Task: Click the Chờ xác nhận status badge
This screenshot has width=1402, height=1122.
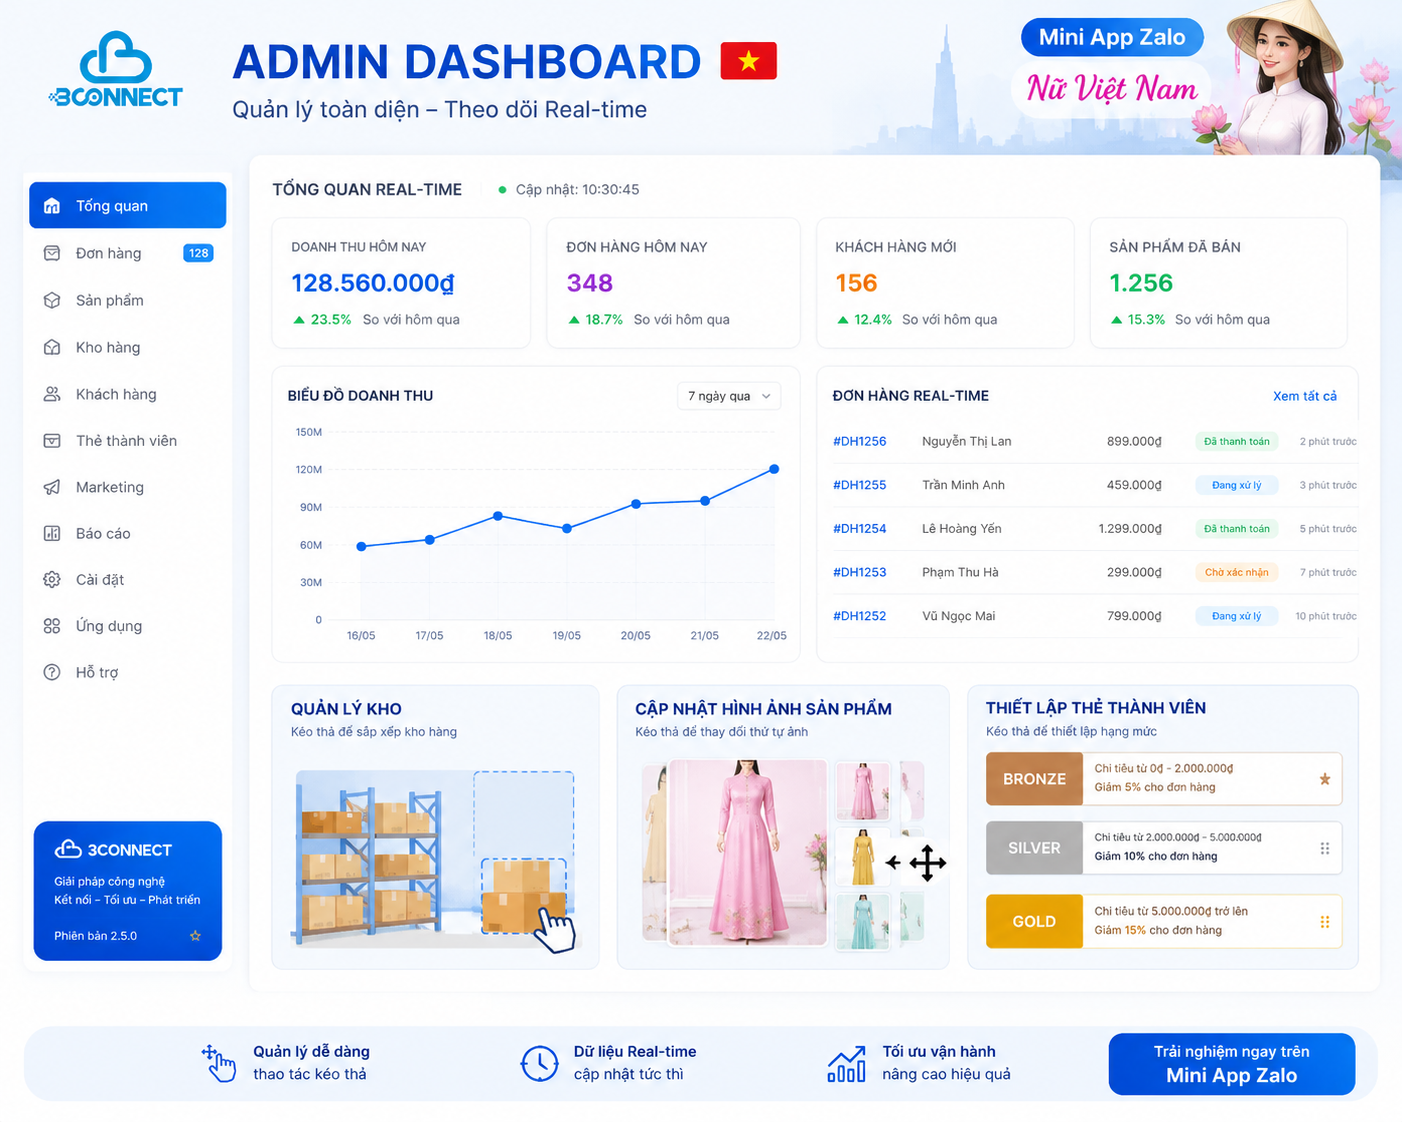Action: pos(1237,572)
